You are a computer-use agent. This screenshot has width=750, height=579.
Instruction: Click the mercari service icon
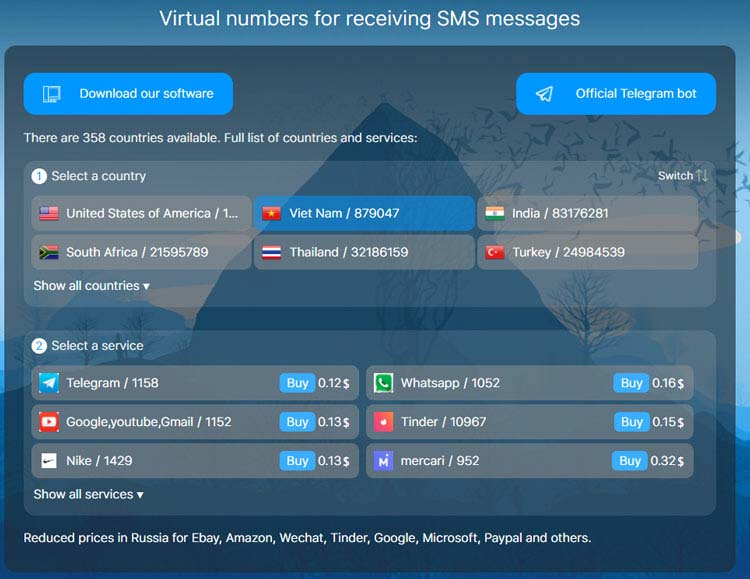click(383, 461)
